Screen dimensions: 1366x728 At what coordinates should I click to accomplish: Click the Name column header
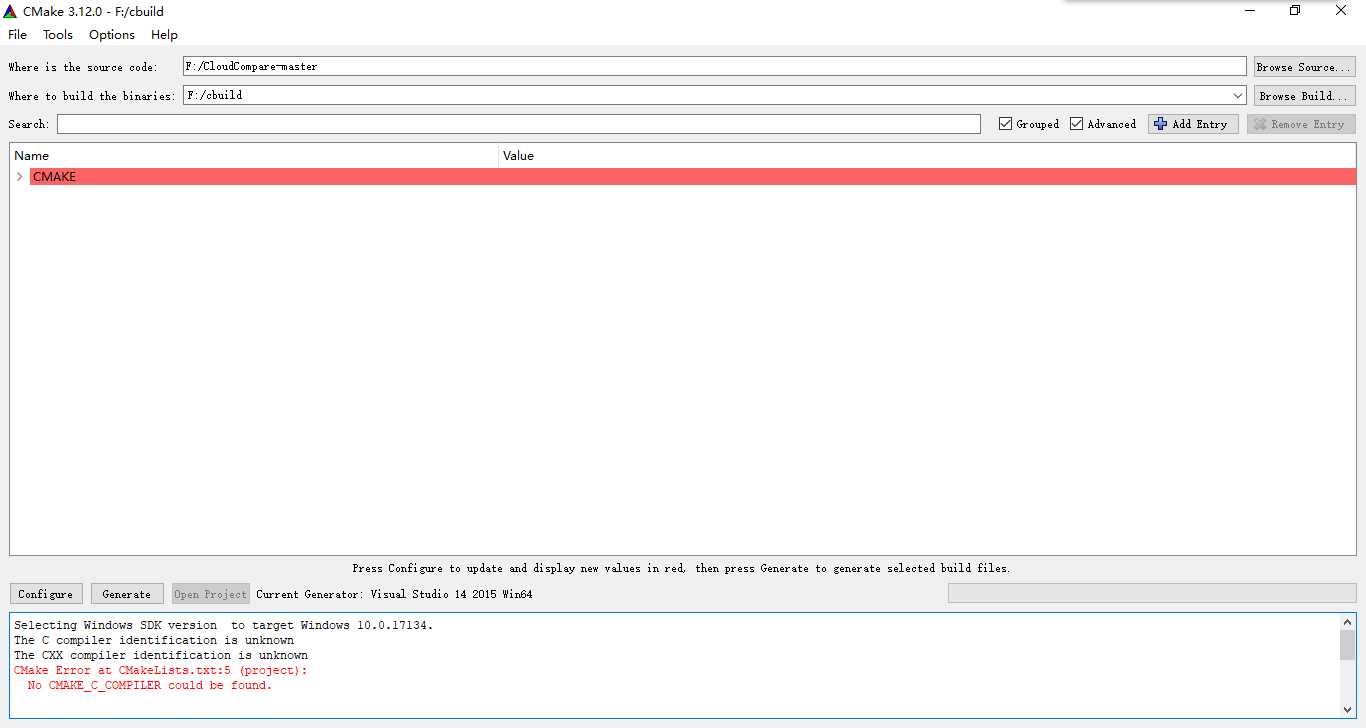pos(254,155)
